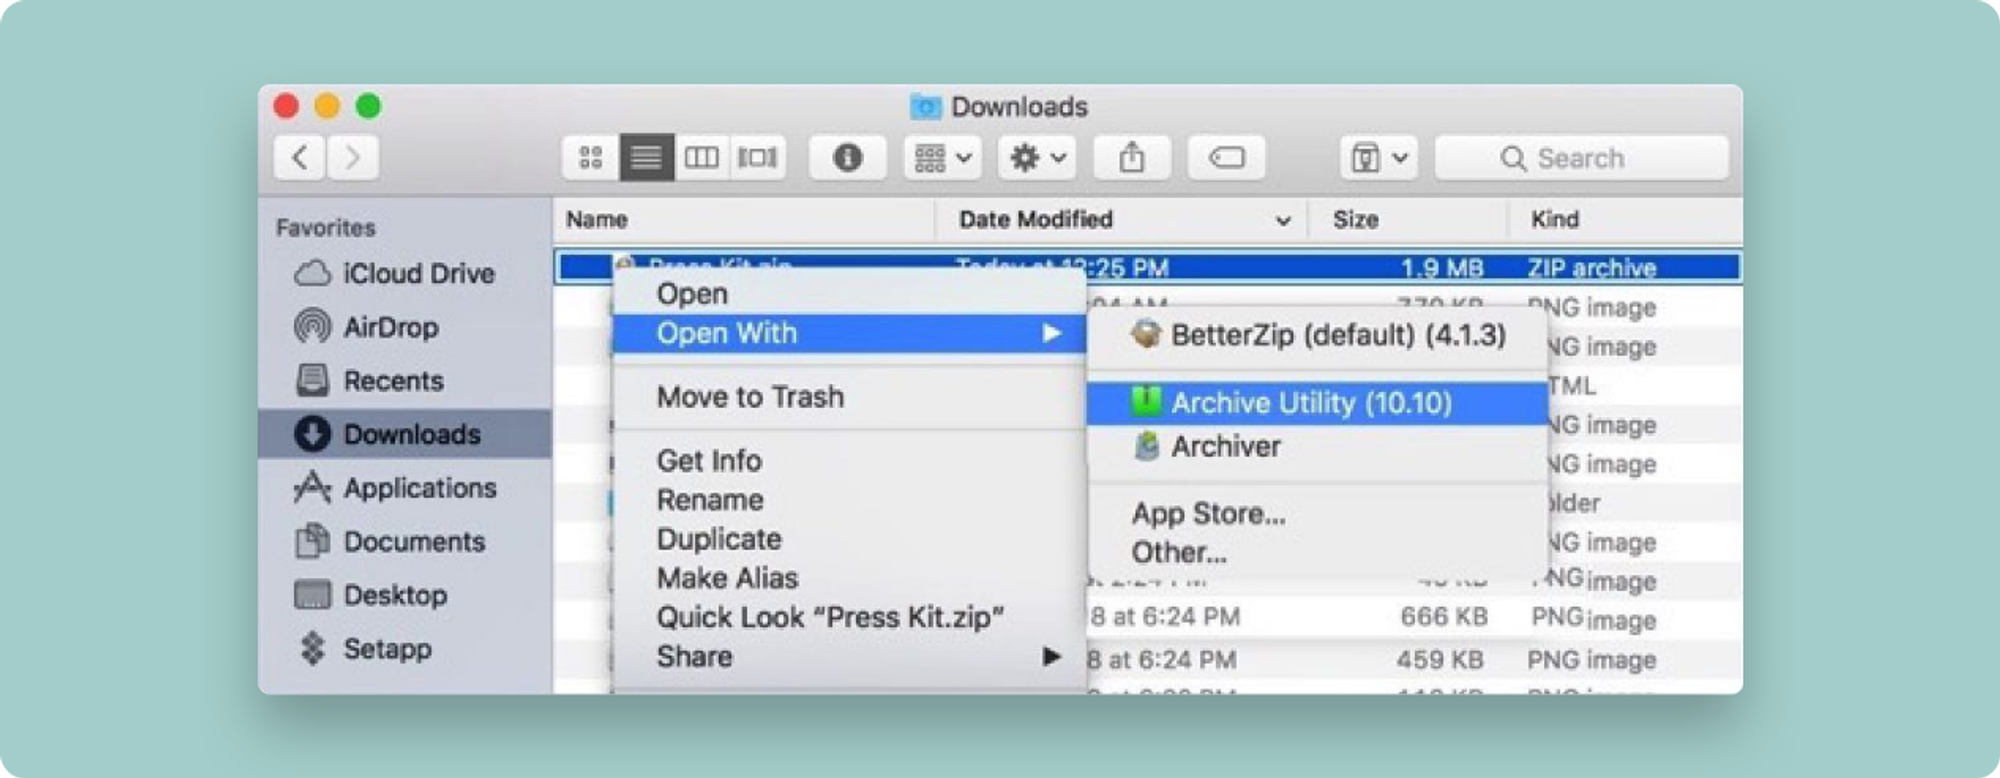Select Move to Trash menu item
The image size is (2000, 778).
tap(750, 397)
